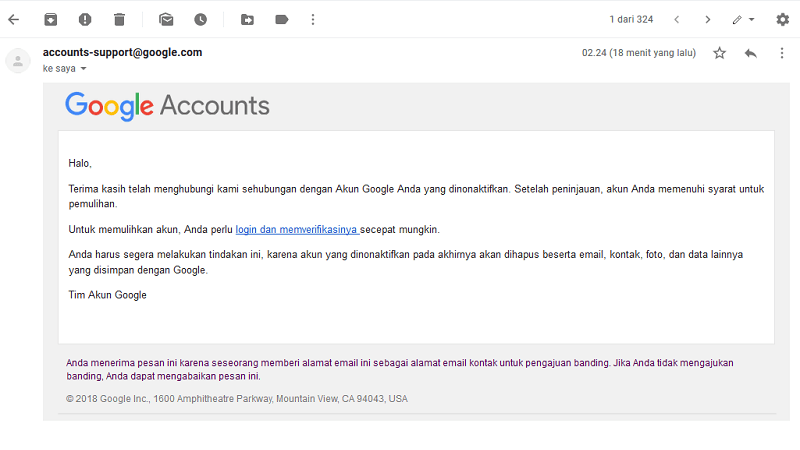800x450 pixels.
Task: Click the '© 2018 Google Inc.' footer text
Action: [237, 398]
